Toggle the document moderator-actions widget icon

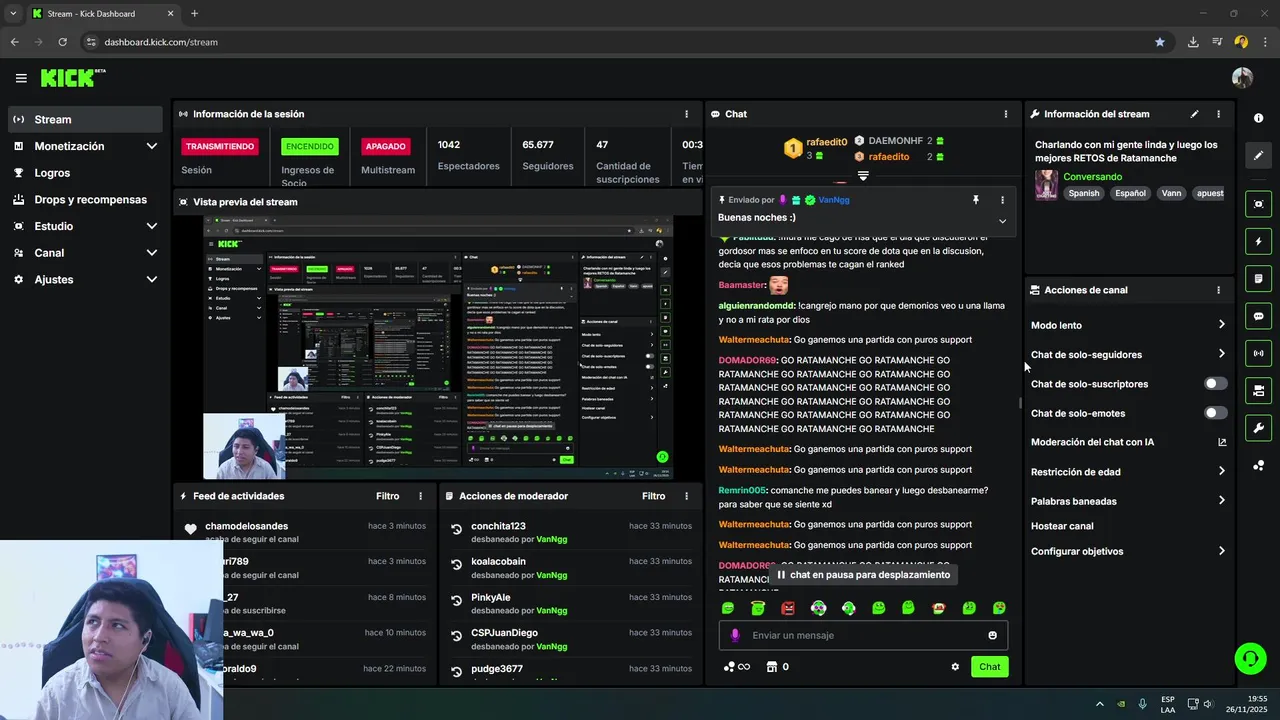pos(1258,278)
